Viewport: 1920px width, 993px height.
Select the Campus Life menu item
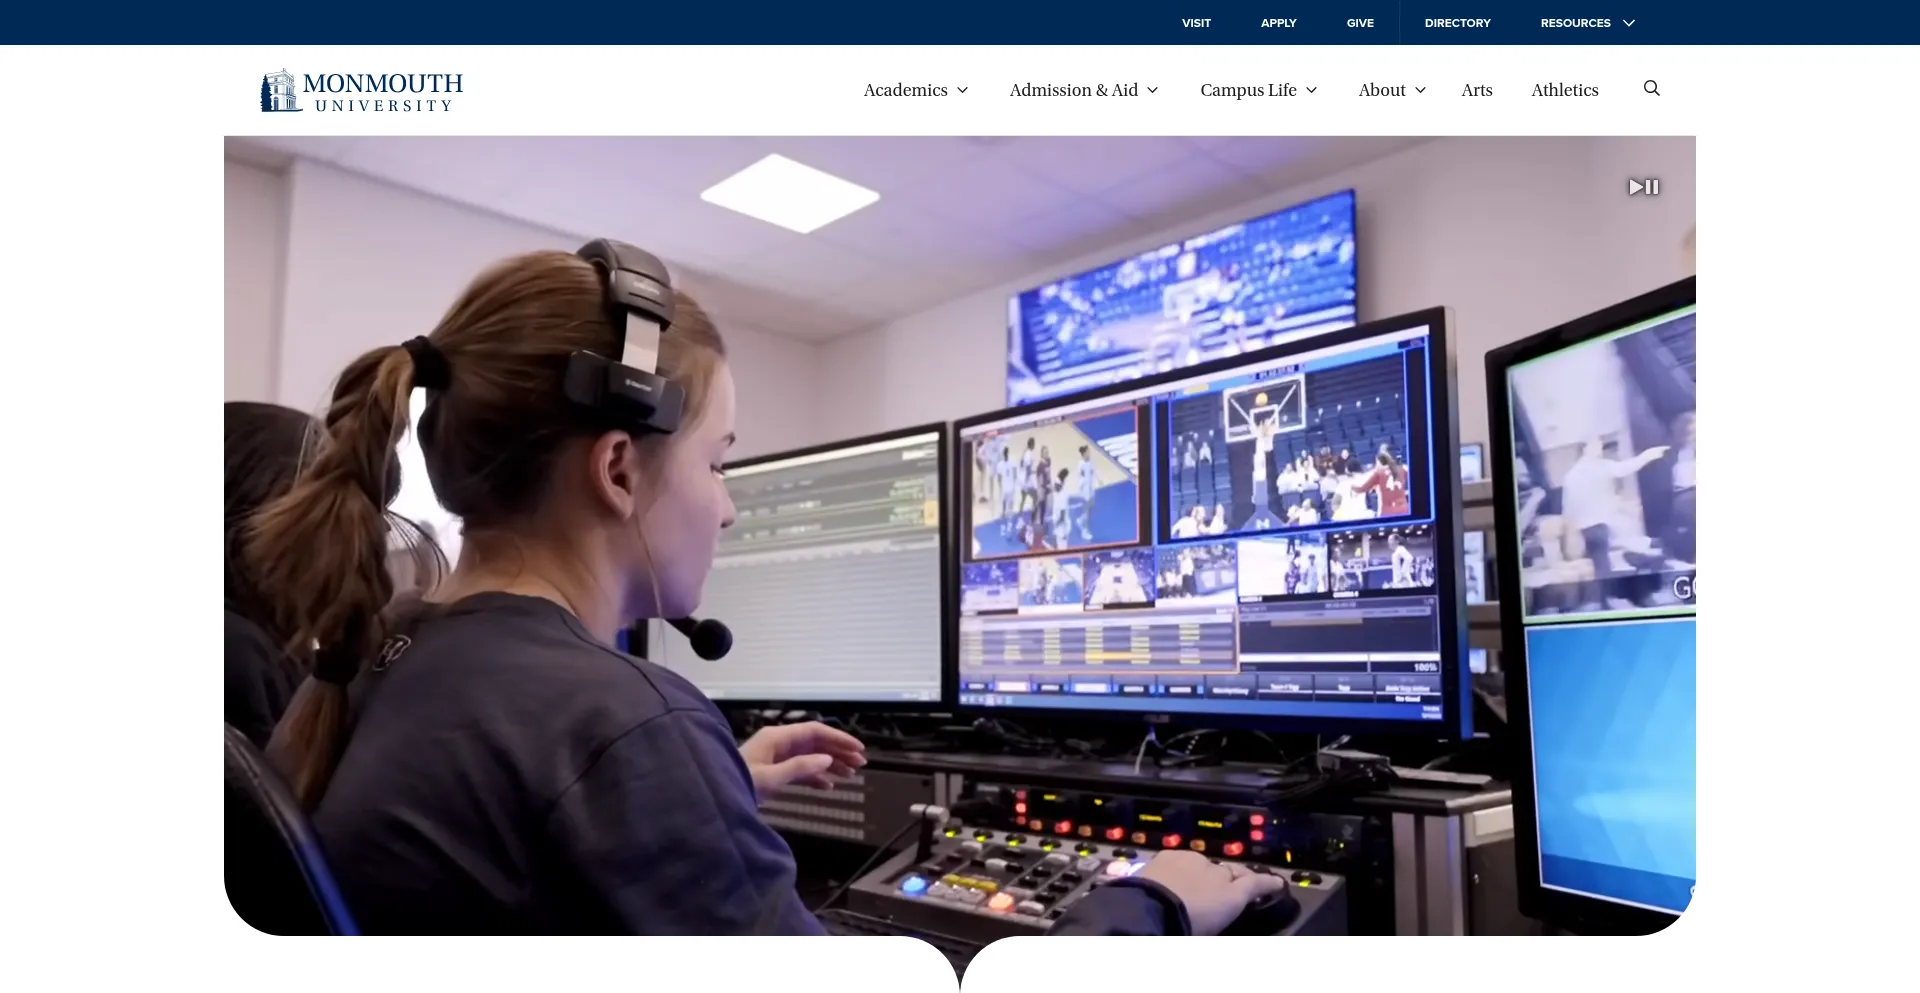pyautogui.click(x=1248, y=90)
